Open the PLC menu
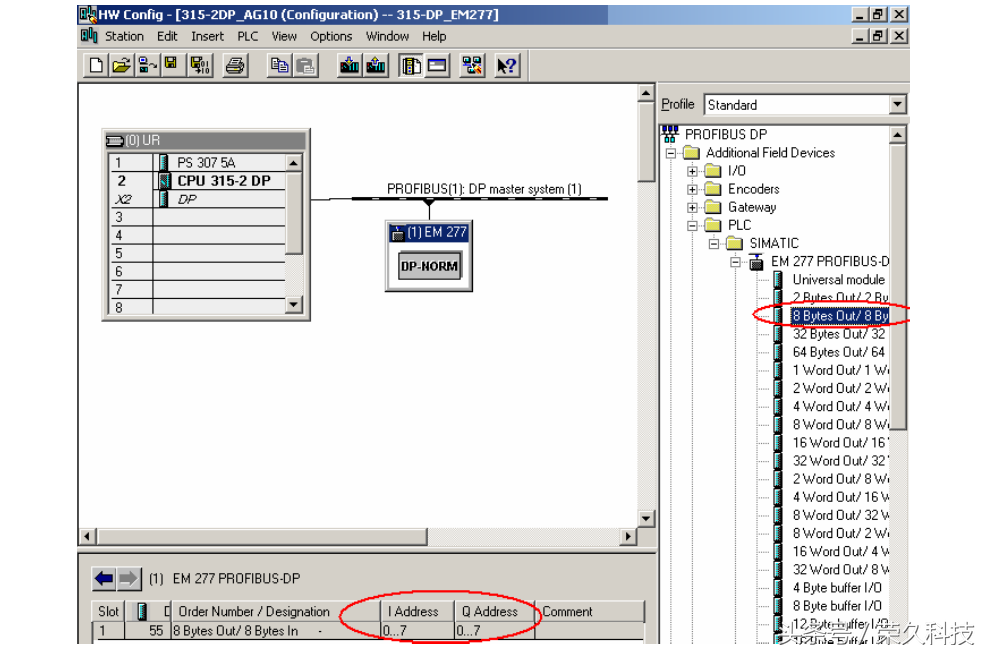The height and width of the screenshot is (655, 990). point(247,36)
